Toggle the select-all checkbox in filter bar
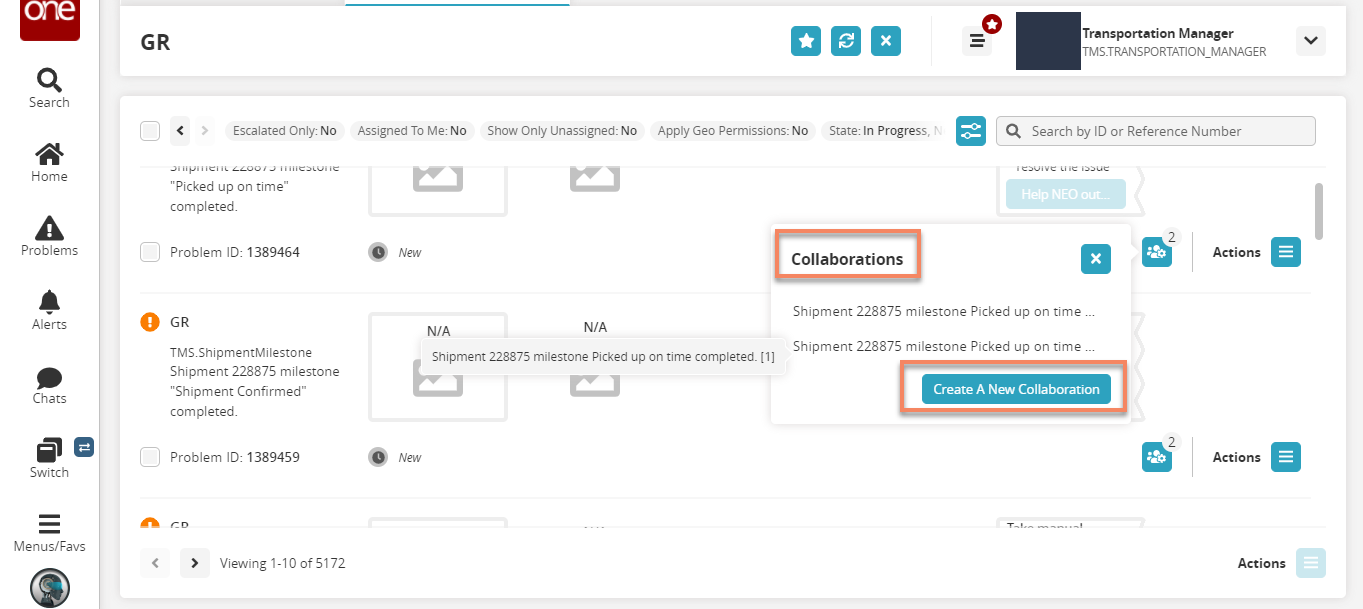 pyautogui.click(x=150, y=131)
